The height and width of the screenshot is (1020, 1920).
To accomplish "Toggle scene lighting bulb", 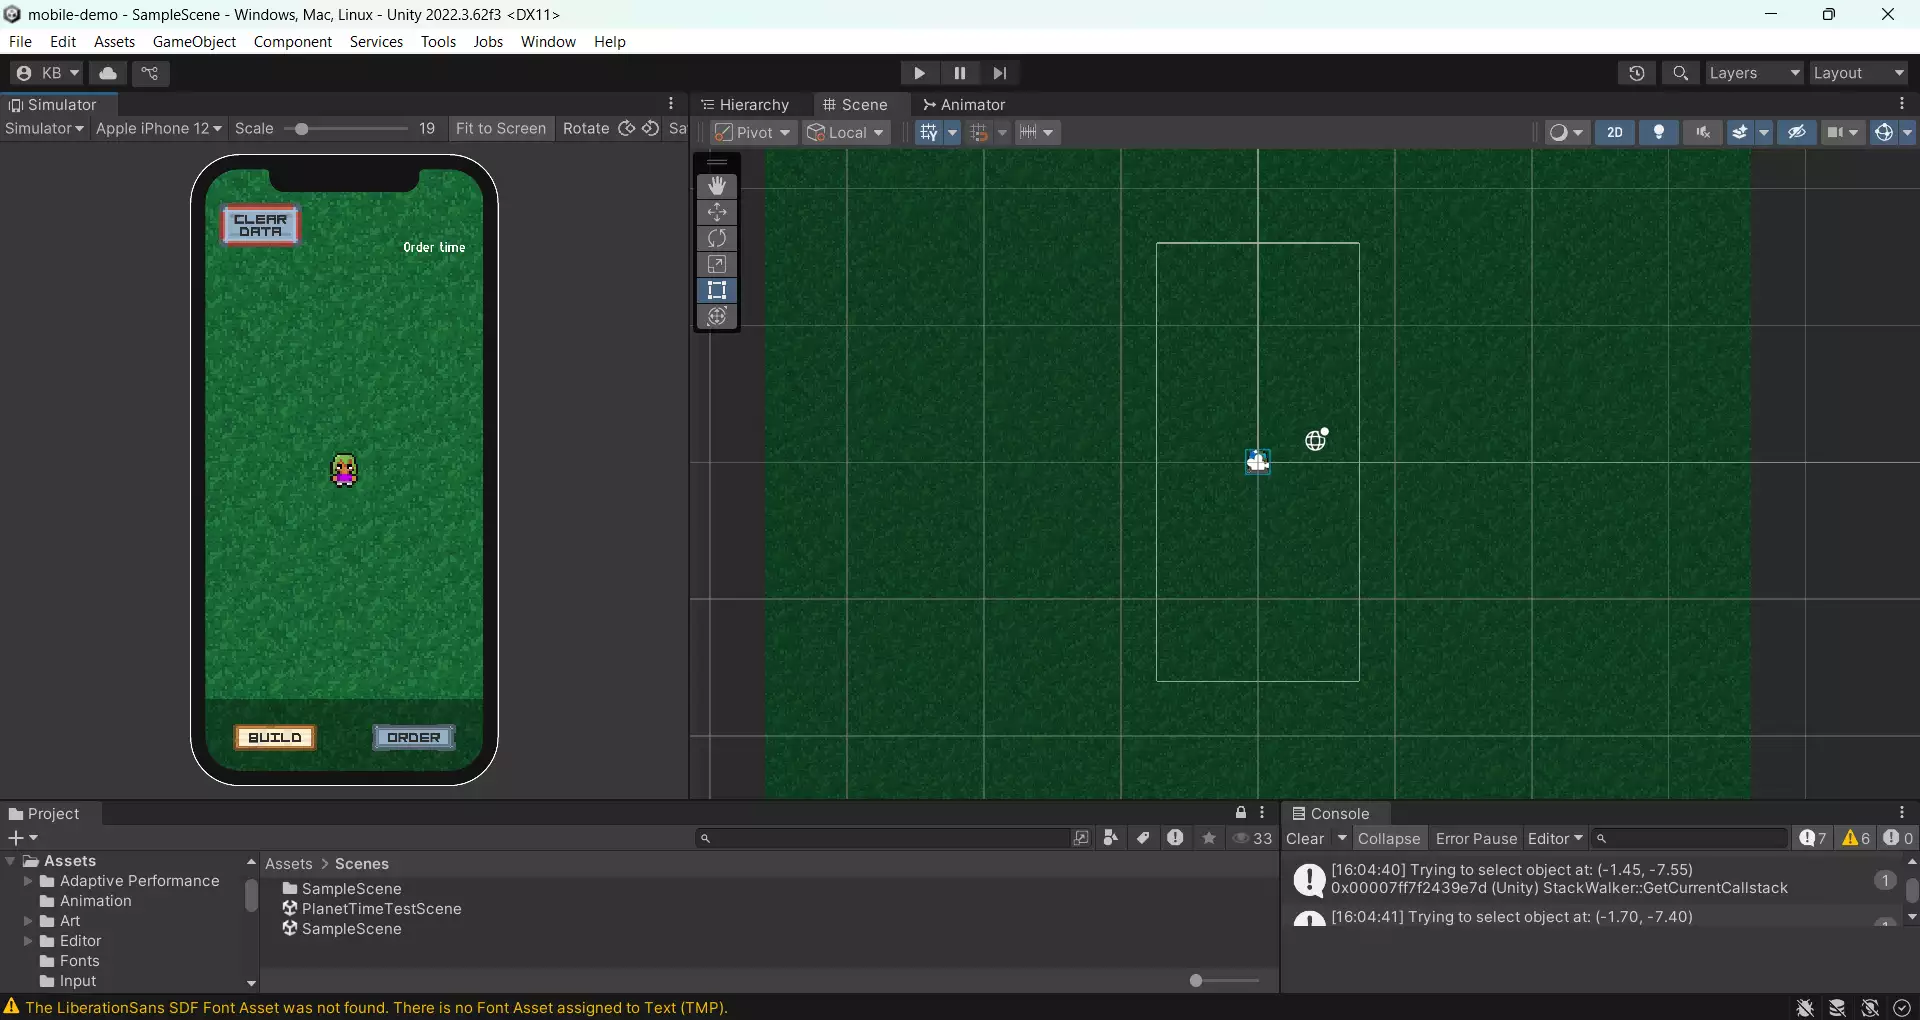I will [1658, 132].
